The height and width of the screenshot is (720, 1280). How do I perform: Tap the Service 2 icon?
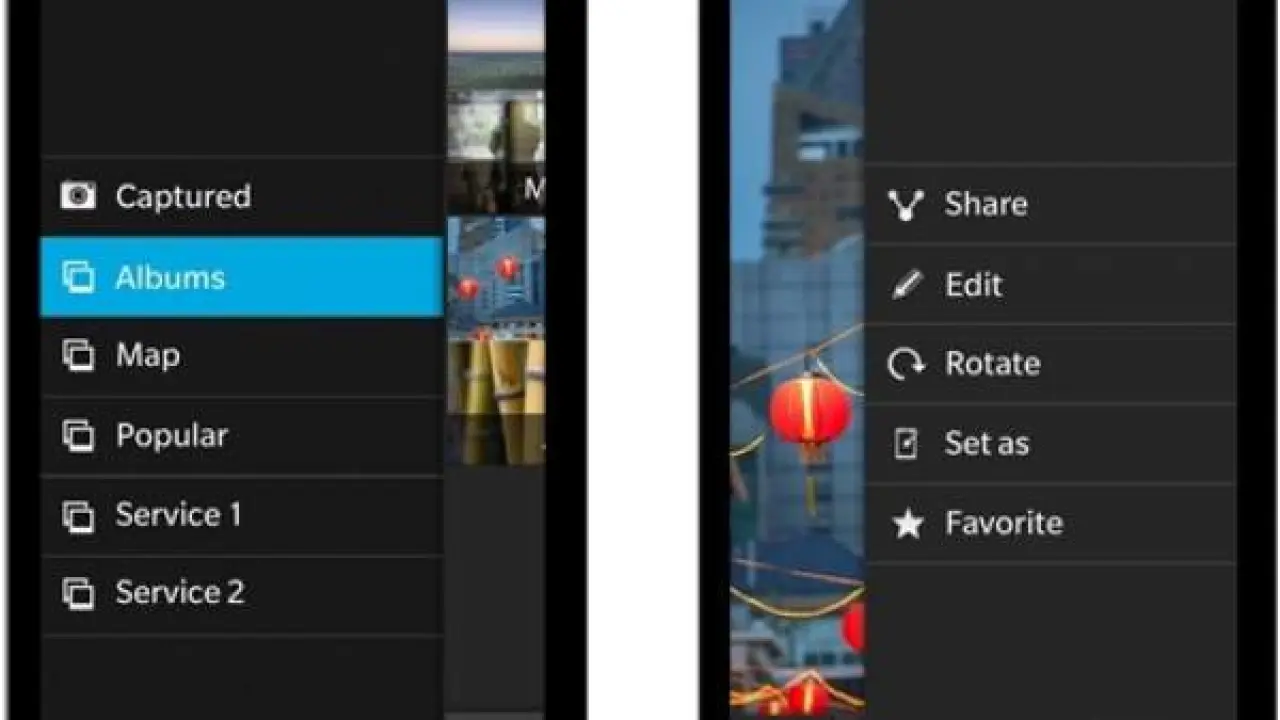click(x=78, y=593)
